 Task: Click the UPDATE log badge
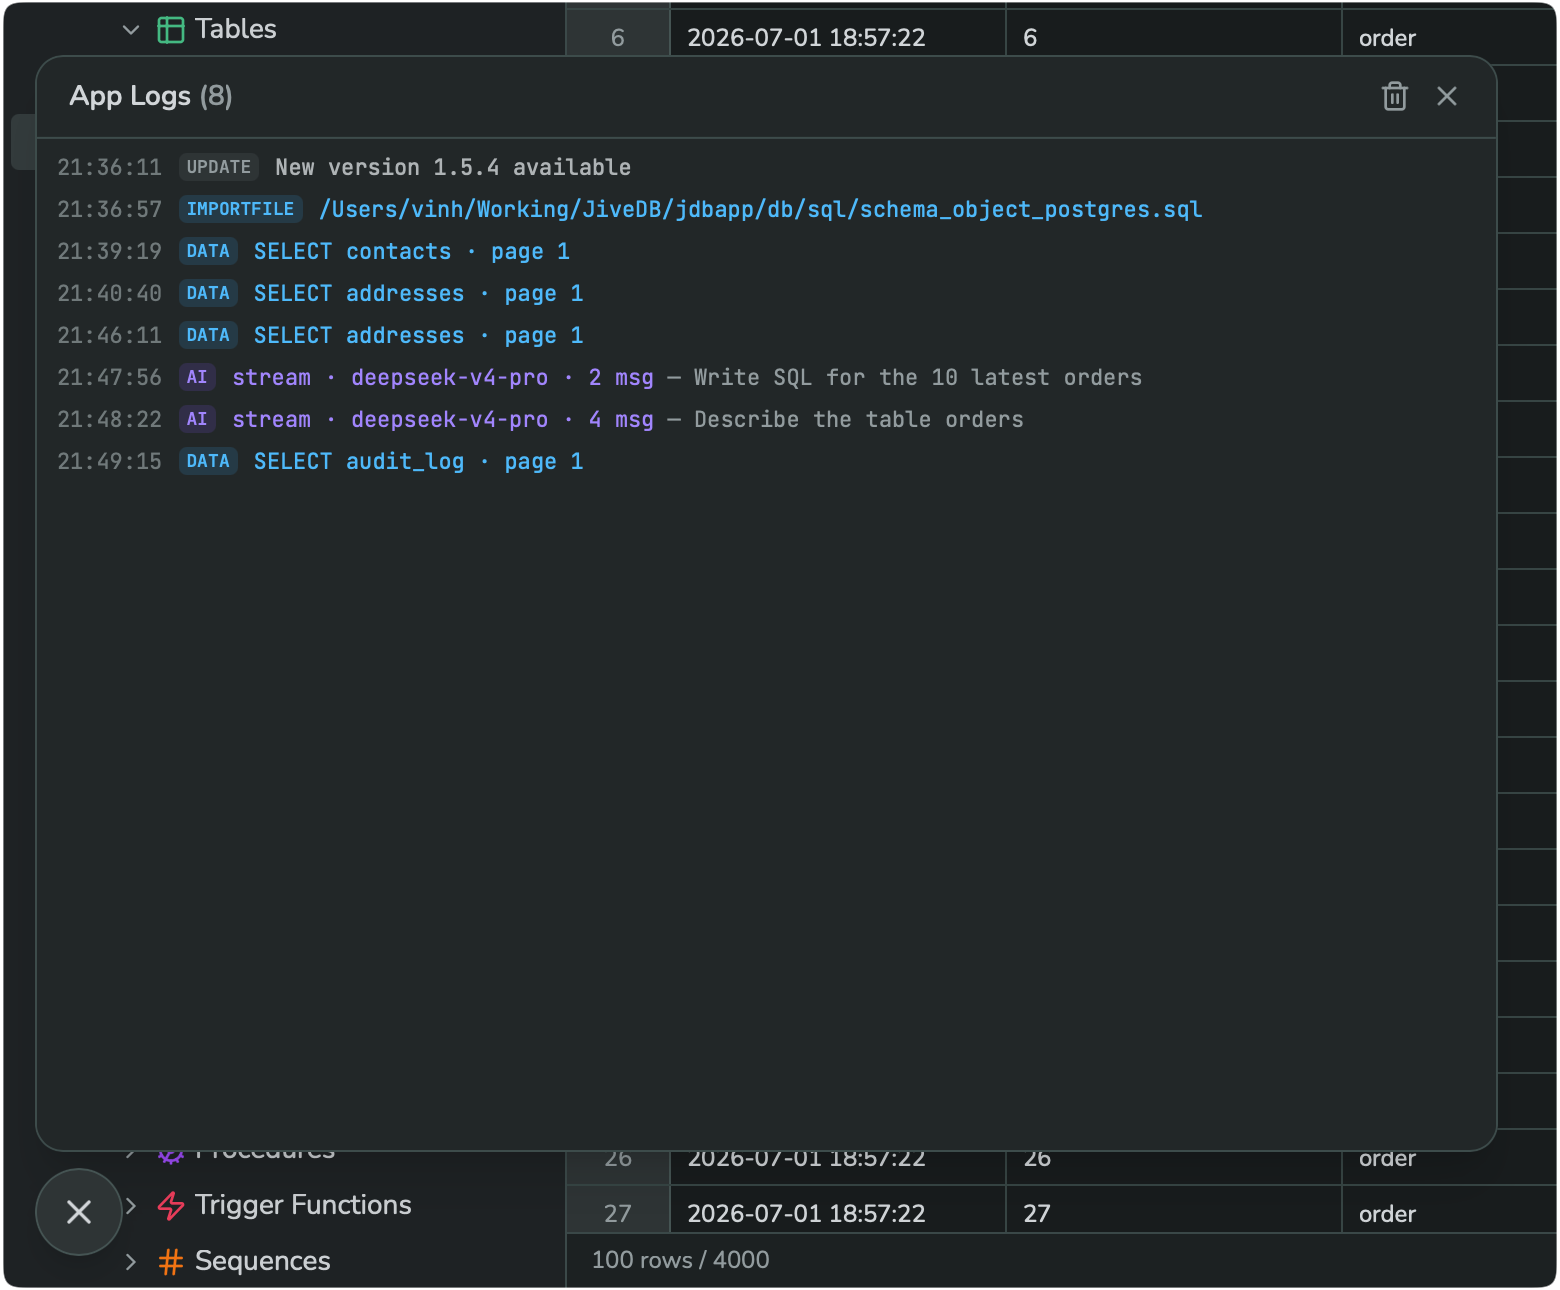219,167
